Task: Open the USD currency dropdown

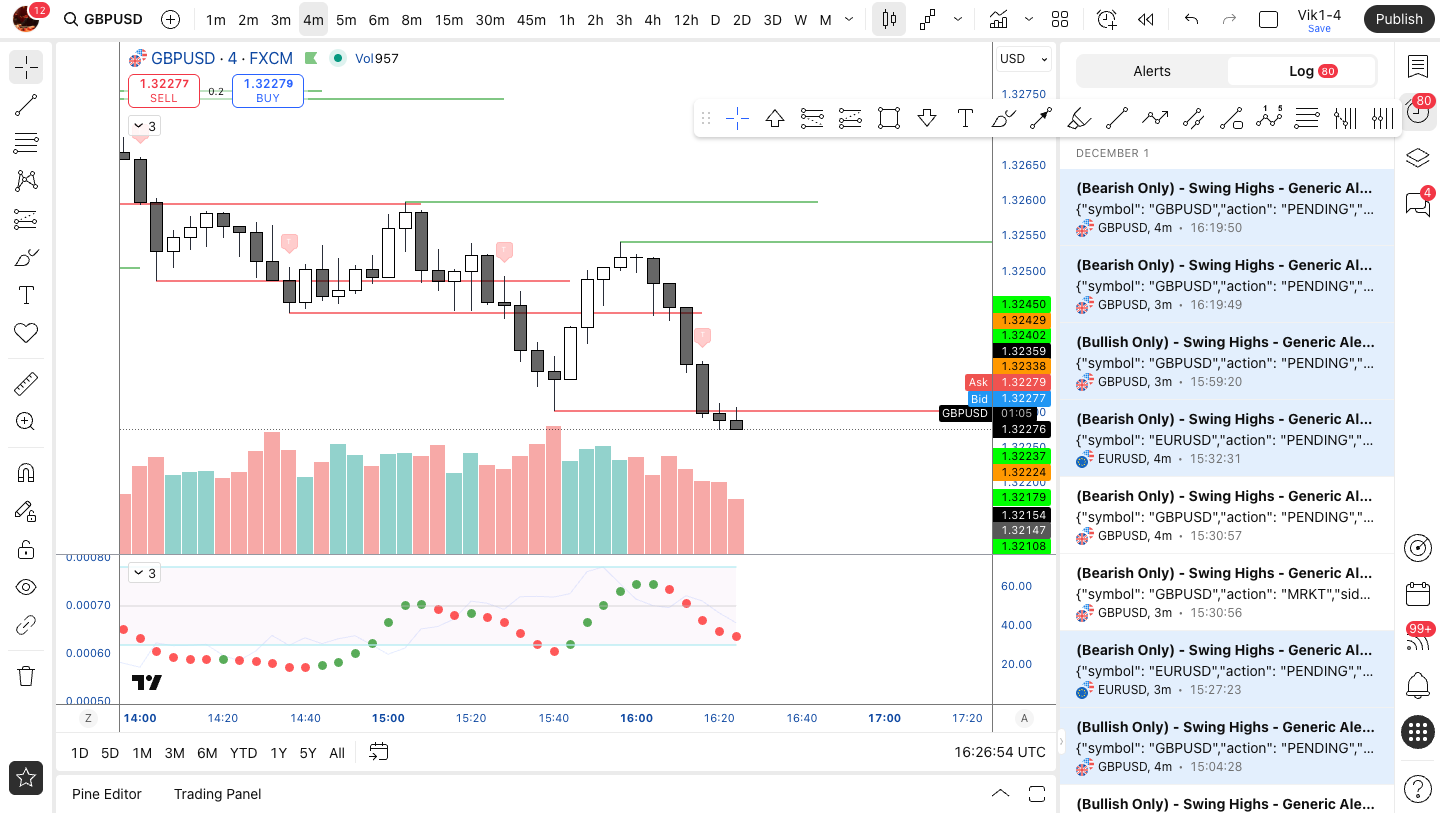Action: [x=1024, y=58]
